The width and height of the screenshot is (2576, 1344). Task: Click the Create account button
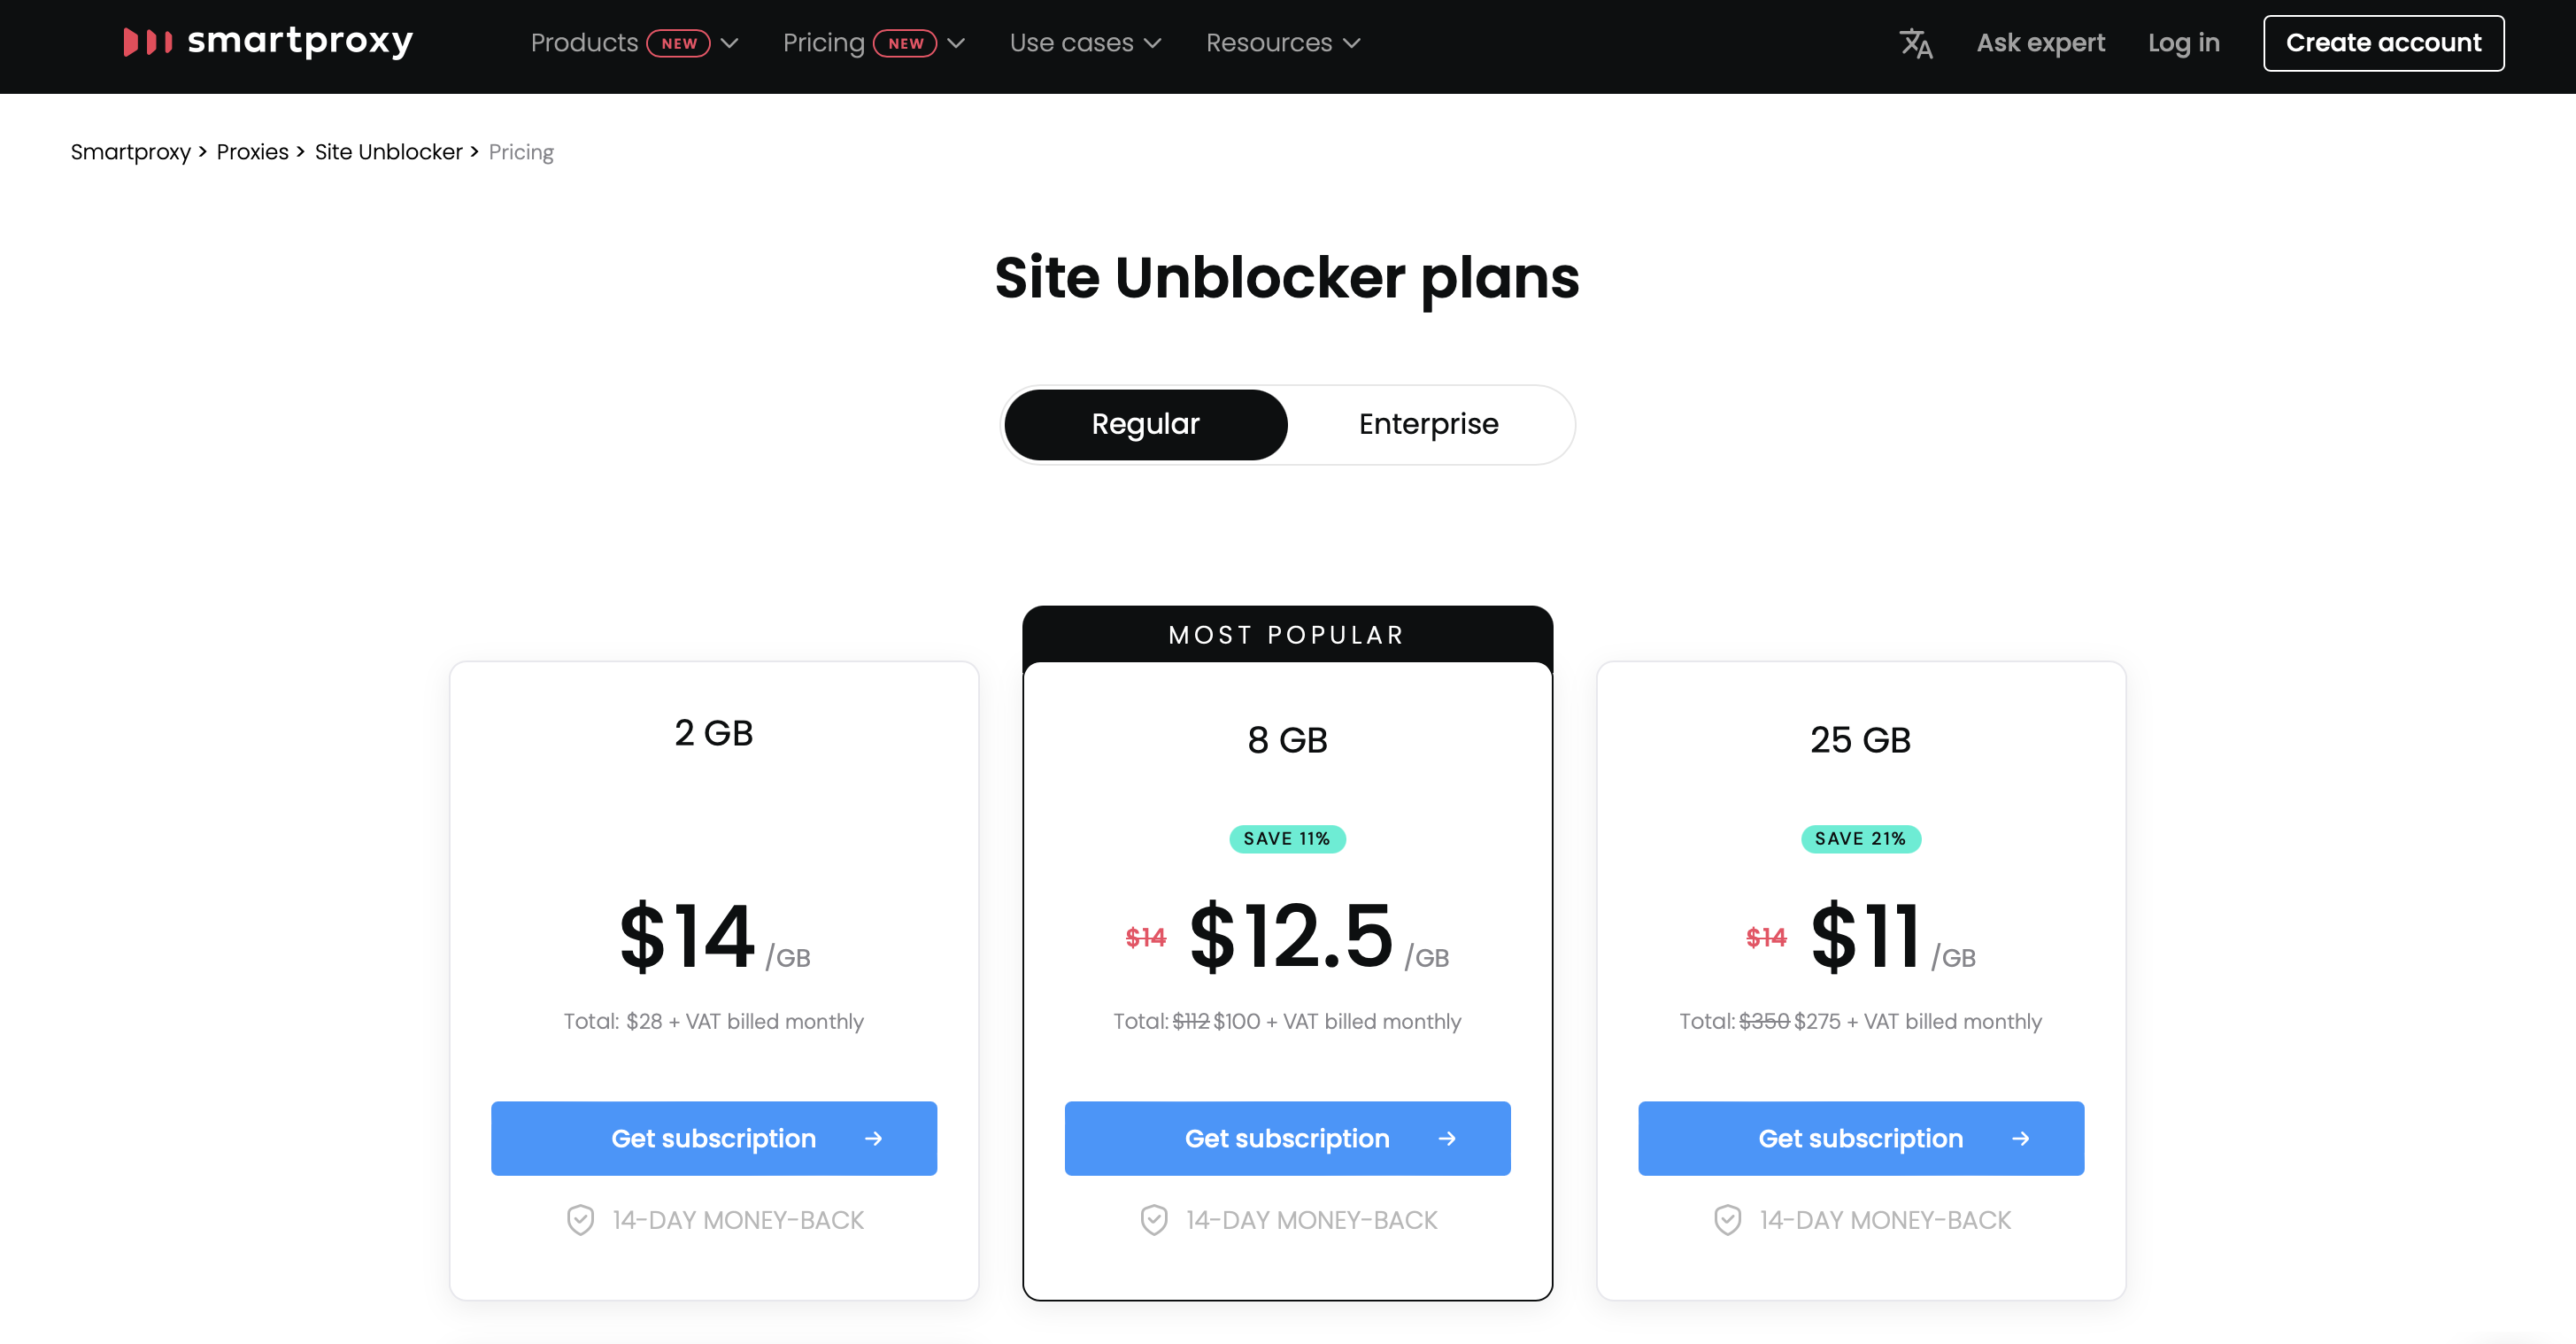2382,42
